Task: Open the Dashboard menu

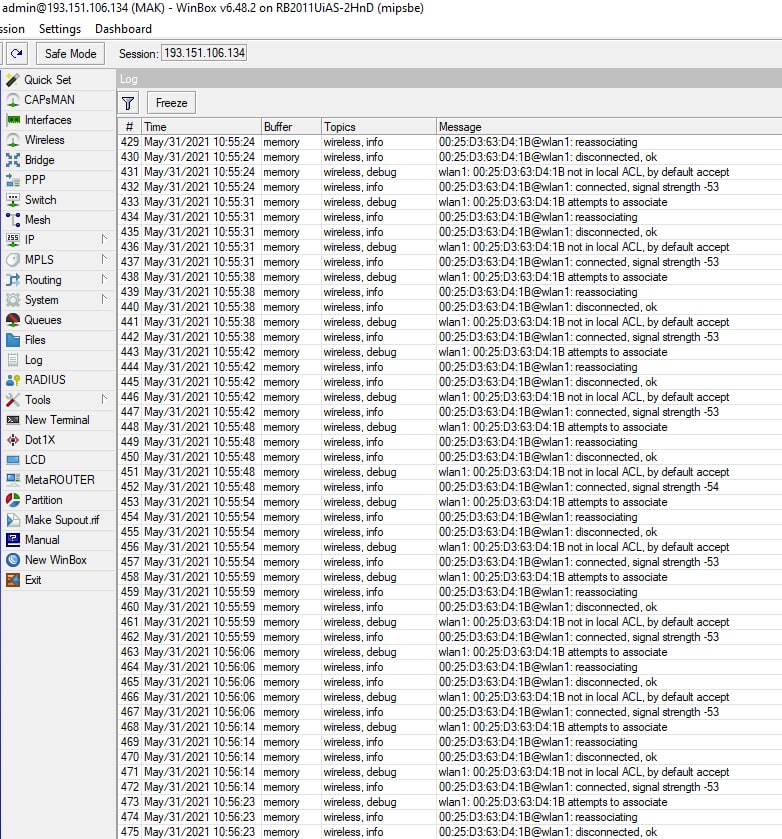Action: [123, 29]
